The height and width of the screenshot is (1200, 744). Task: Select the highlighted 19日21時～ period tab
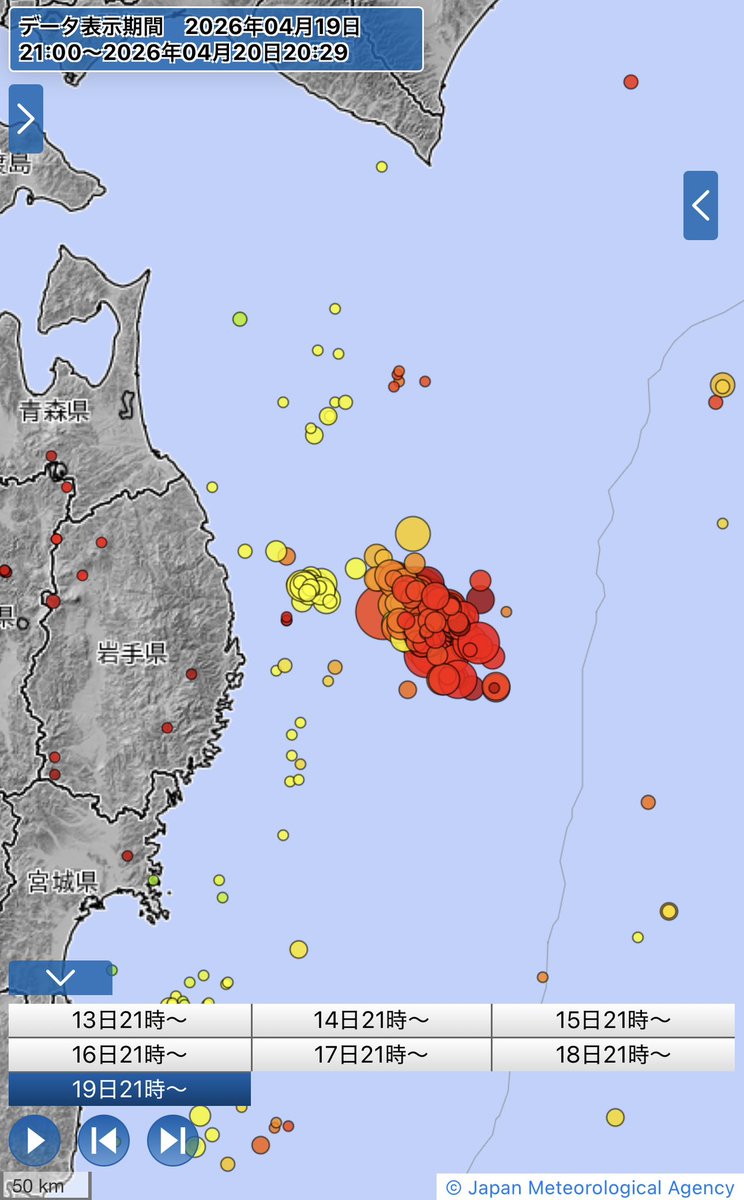pyautogui.click(x=129, y=1090)
